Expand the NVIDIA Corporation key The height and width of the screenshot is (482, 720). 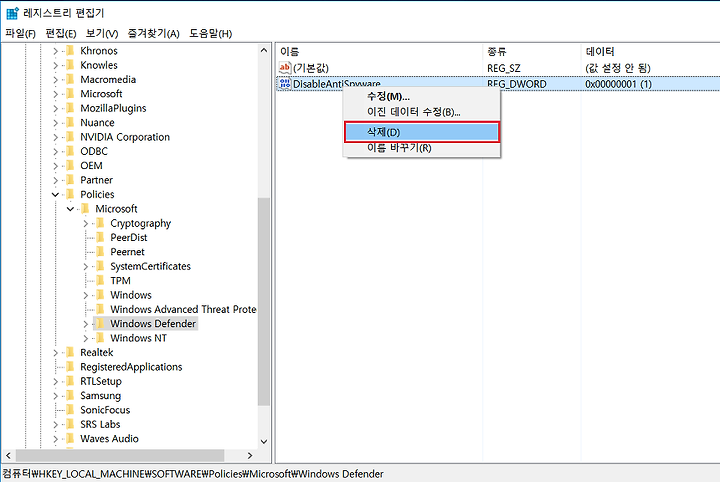tap(56, 137)
